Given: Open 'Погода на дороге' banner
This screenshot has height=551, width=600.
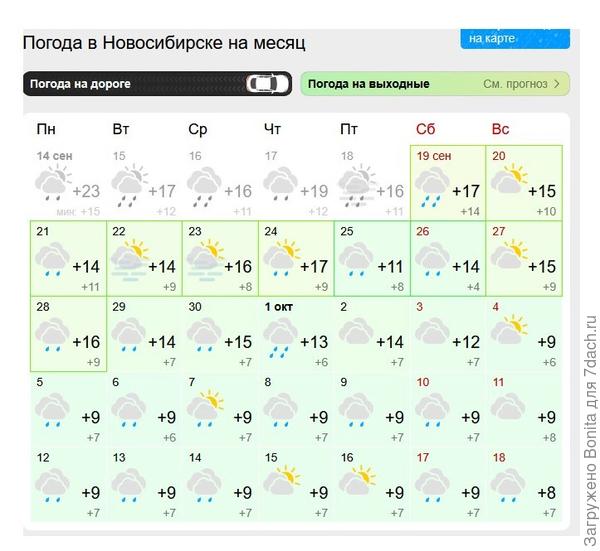Looking at the screenshot, I should click(x=157, y=83).
